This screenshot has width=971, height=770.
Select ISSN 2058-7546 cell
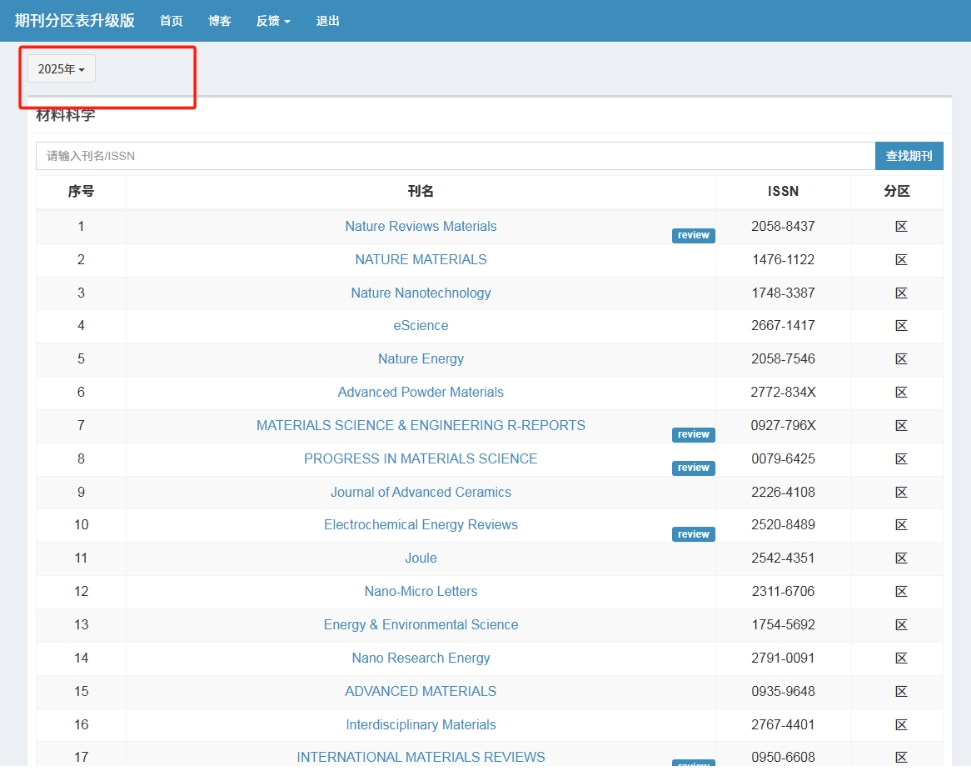tap(783, 359)
